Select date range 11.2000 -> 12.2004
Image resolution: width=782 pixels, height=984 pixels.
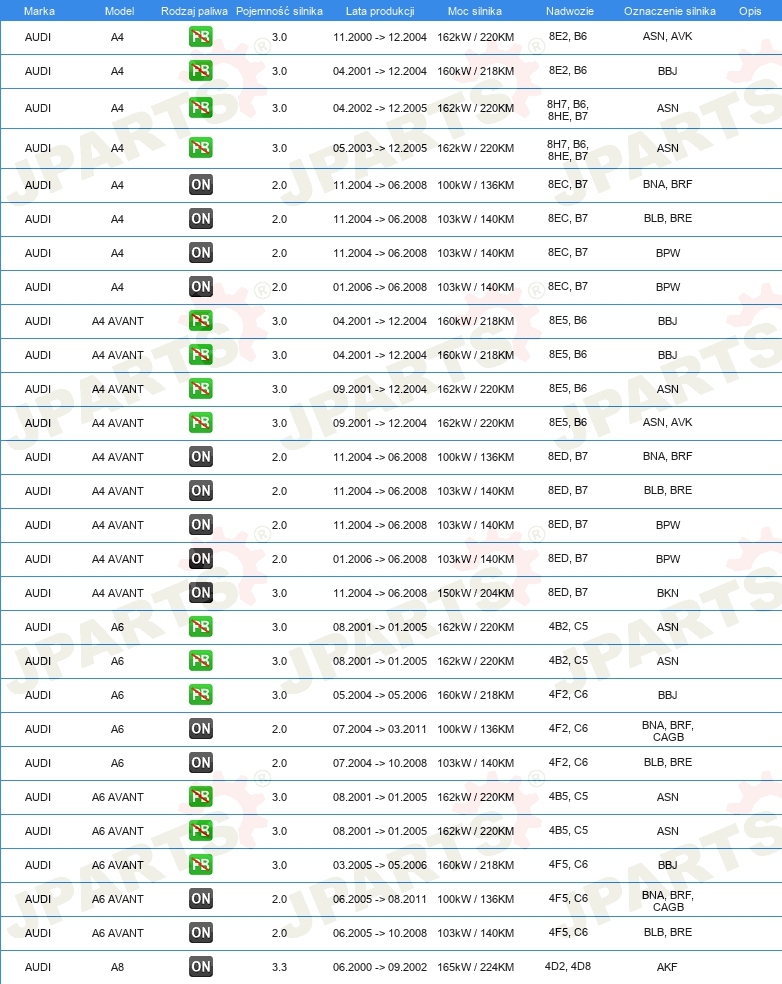[380, 37]
